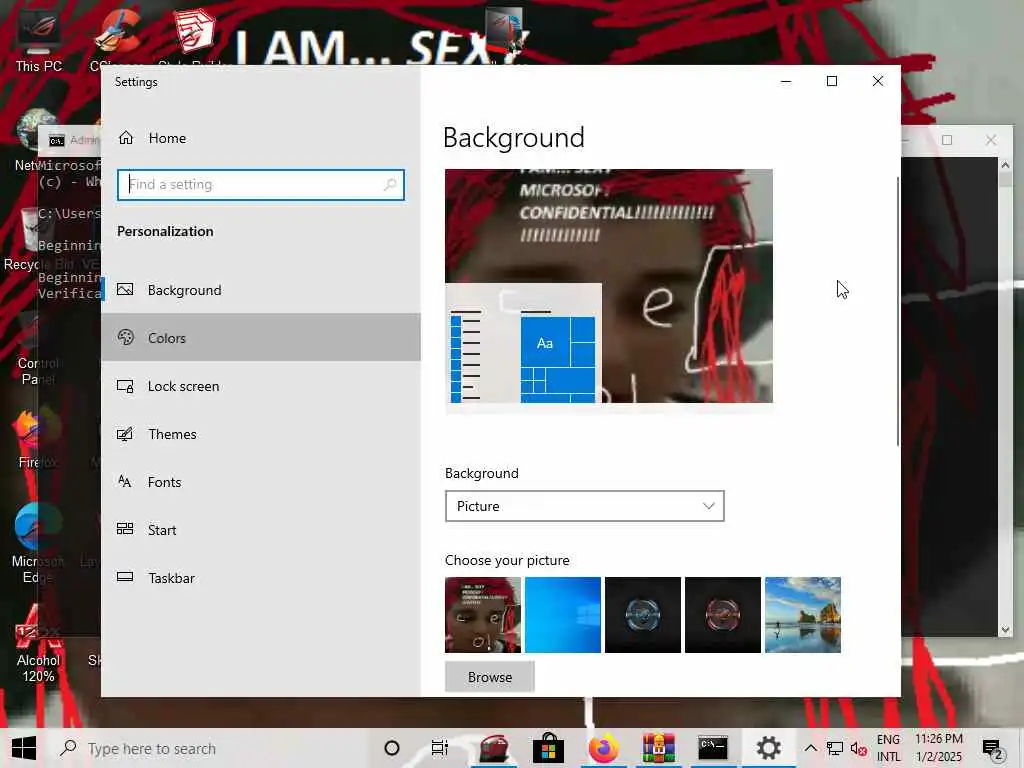Viewport: 1024px width, 768px height.
Task: Select Background in the Personalization sidebar
Action: coord(261,290)
